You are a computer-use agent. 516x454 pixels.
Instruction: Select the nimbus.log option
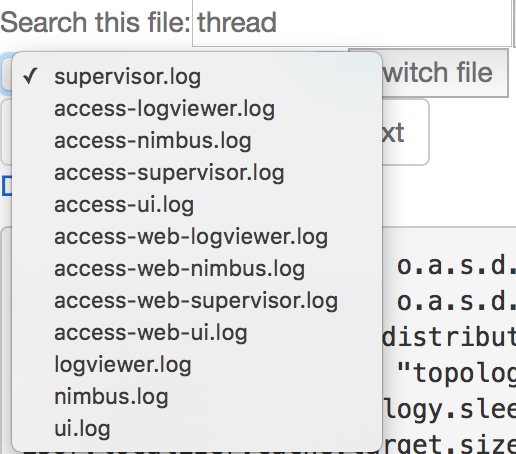coord(197,397)
